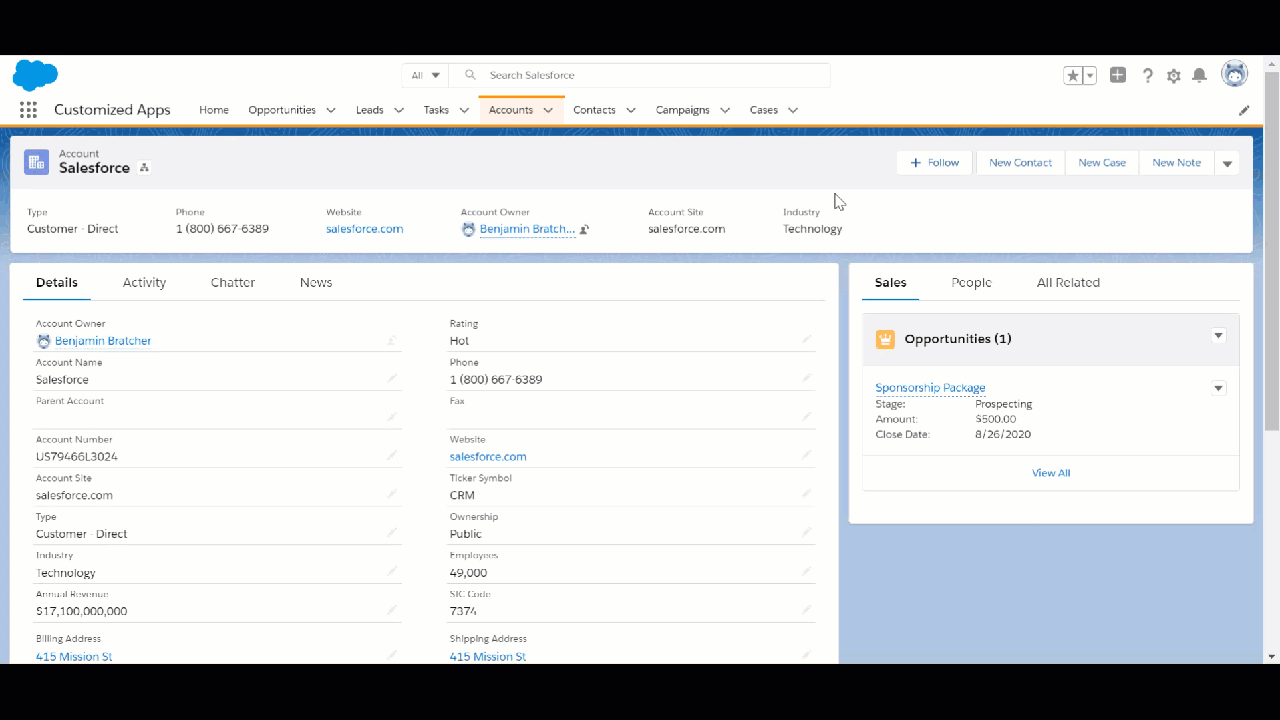Click the Annual Revenue edit pencil

click(x=392, y=610)
